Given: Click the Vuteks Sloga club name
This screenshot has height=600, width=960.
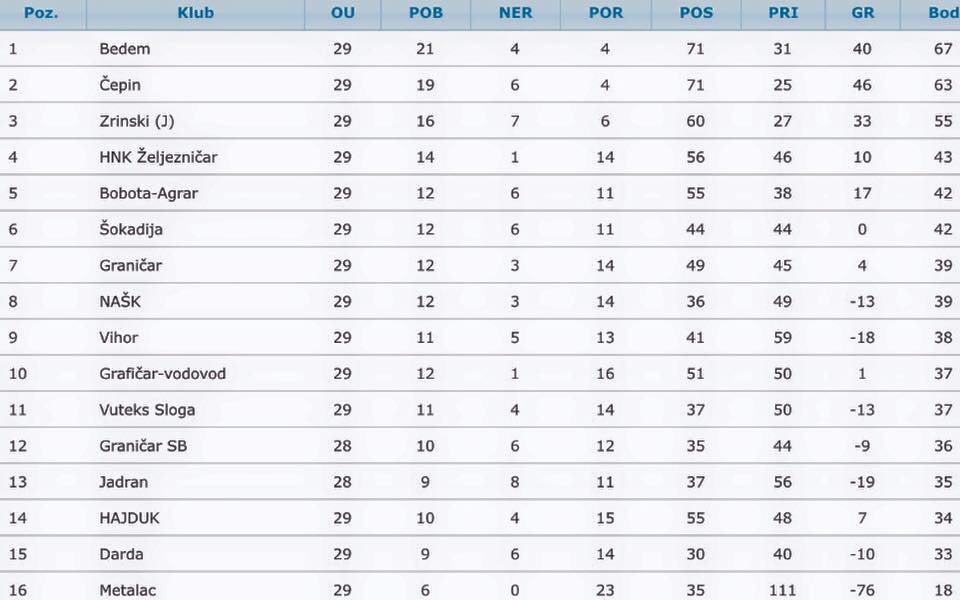Looking at the screenshot, I should pos(147,410).
